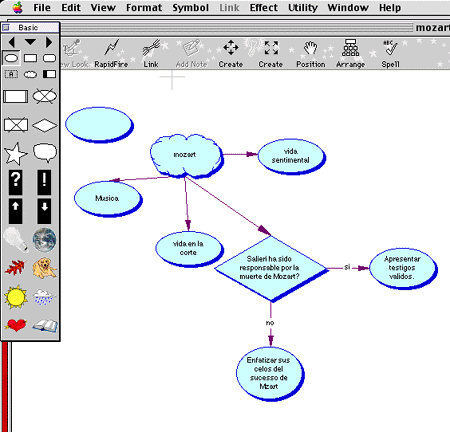Select the crossed rectangle symbol
Image resolution: width=450 pixels, height=432 pixels.
click(16, 125)
